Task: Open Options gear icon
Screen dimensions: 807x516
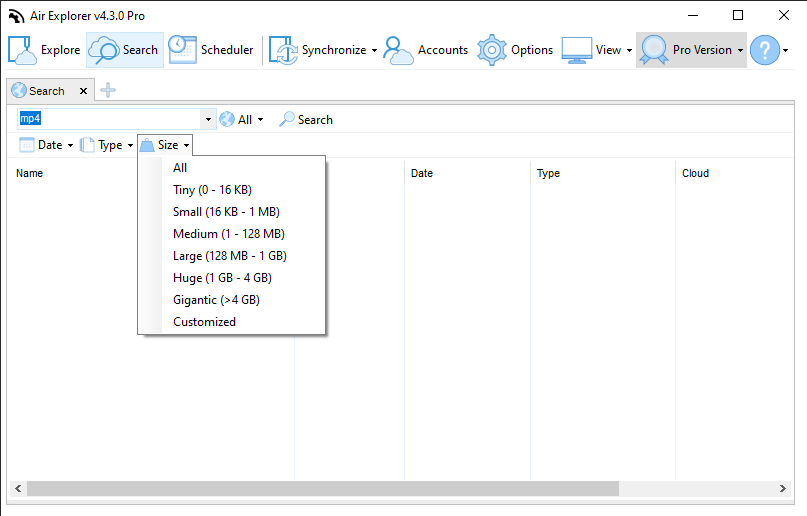Action: (492, 50)
